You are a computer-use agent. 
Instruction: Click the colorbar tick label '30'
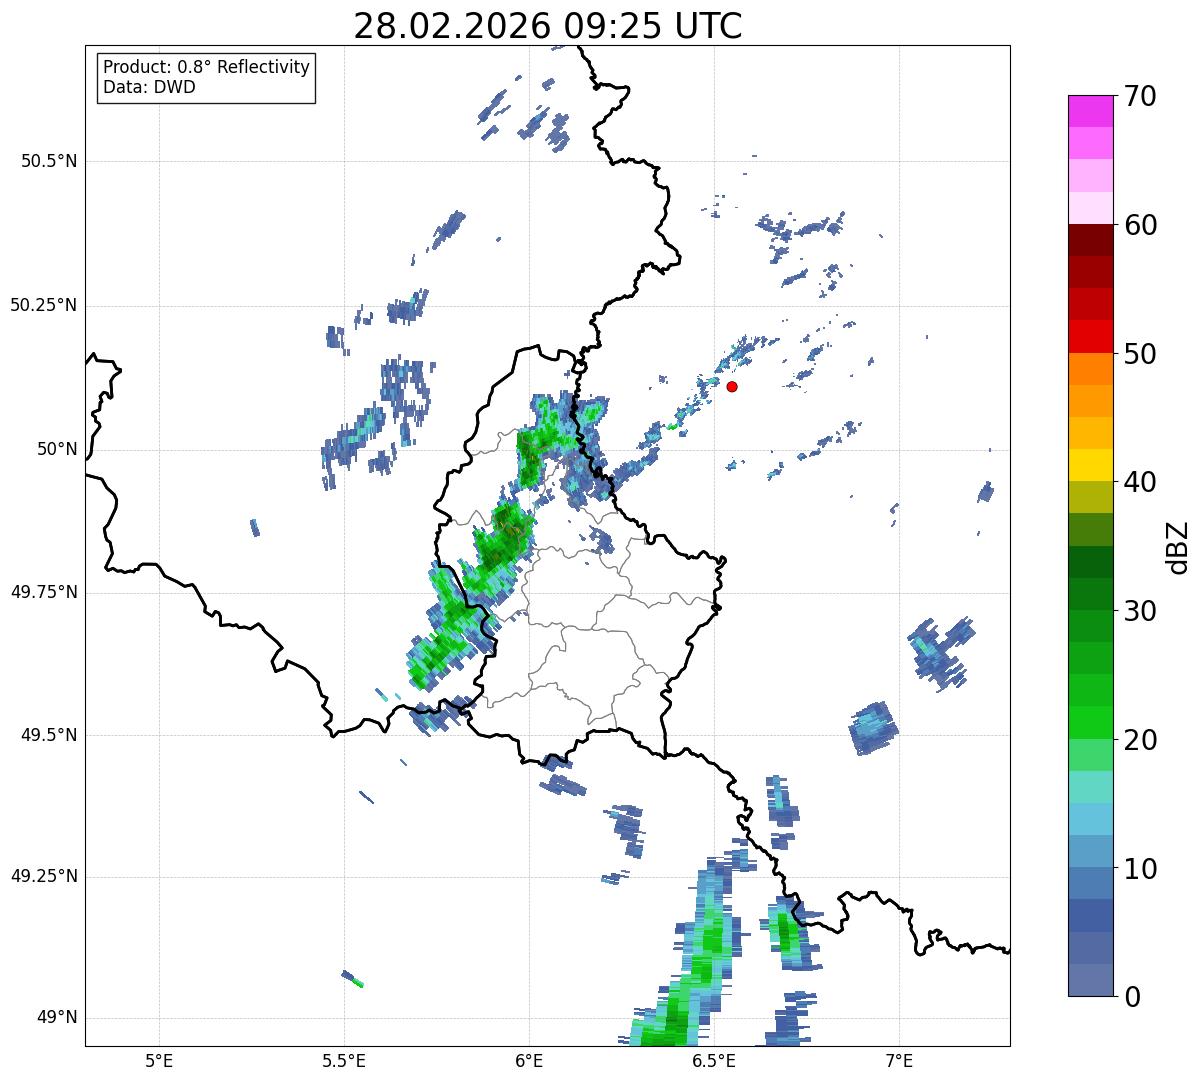click(x=1140, y=611)
